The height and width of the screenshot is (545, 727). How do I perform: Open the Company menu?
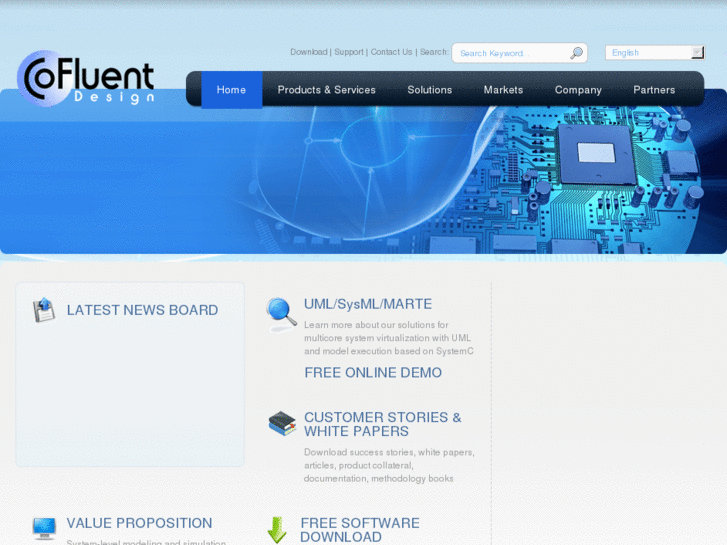[578, 90]
